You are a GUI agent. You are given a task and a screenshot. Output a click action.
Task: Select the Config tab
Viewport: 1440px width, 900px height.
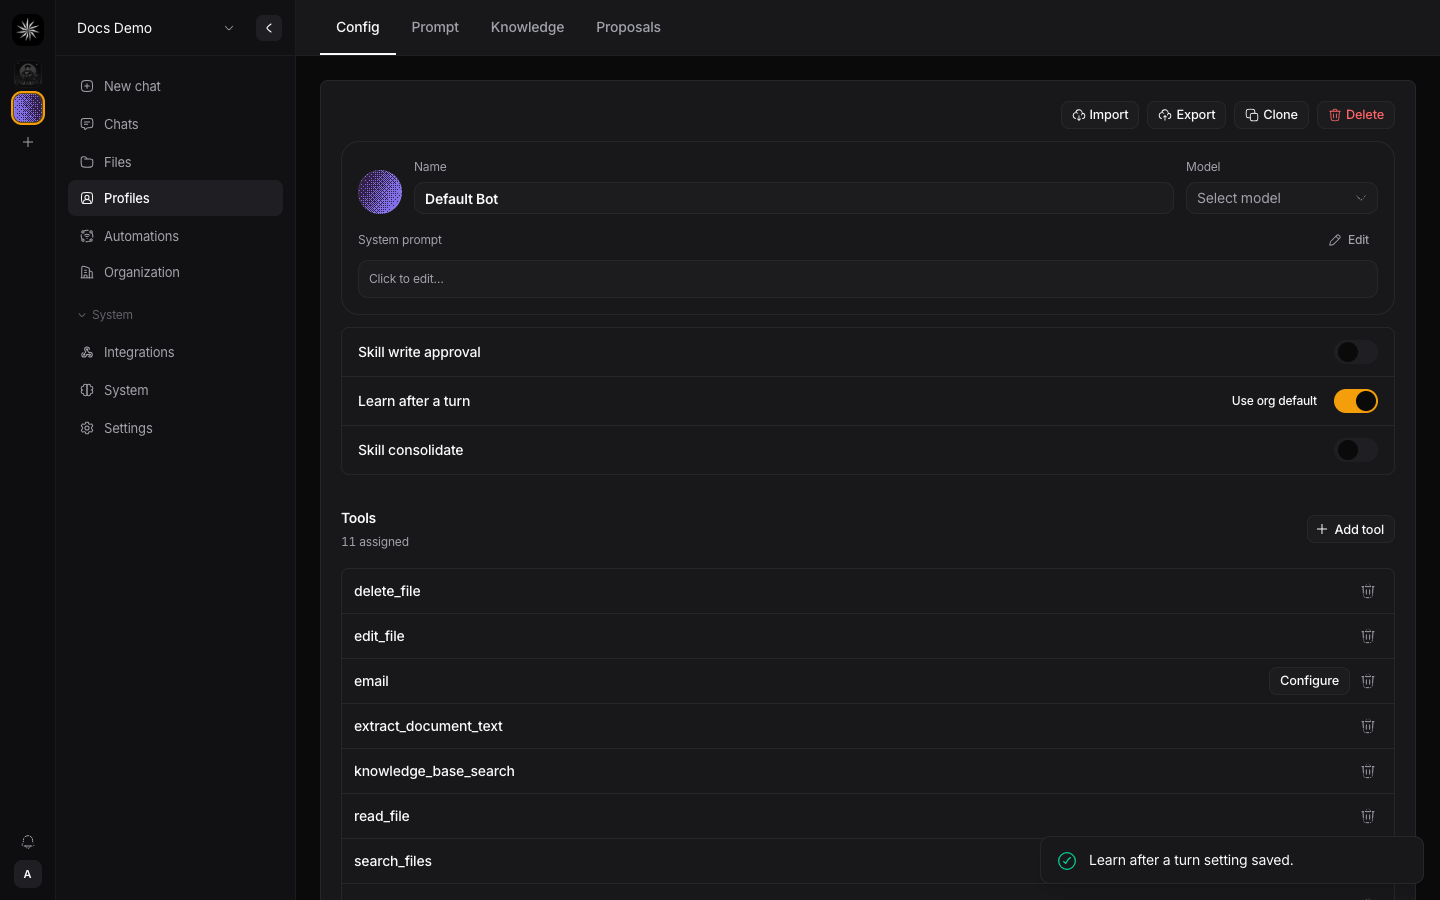[358, 27]
